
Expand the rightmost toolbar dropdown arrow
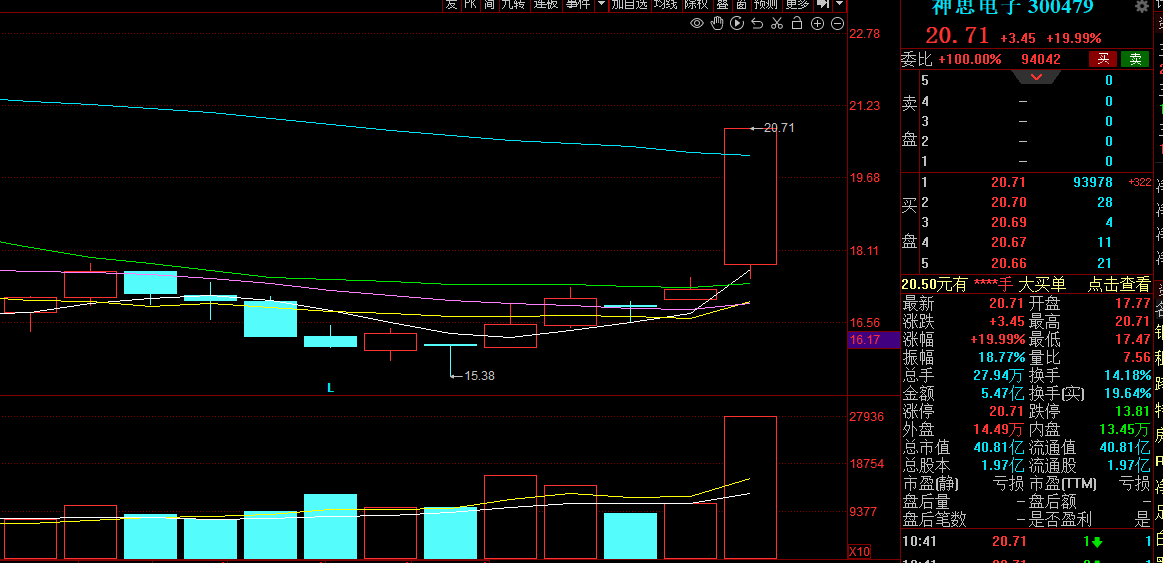tap(839, 4)
